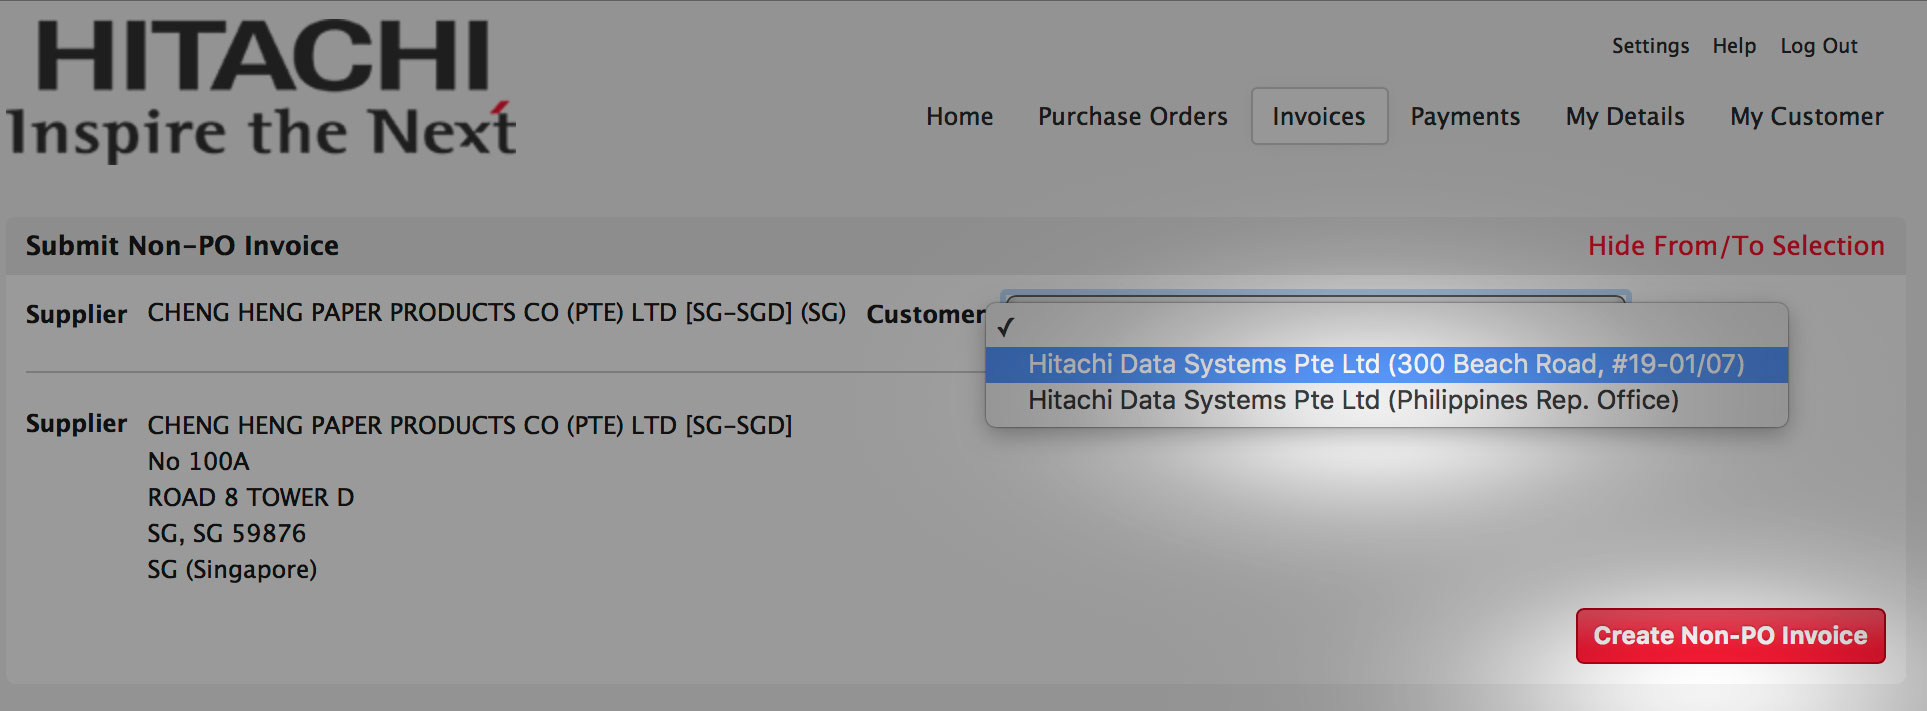Click the Hitachi Inspire the Next logo
This screenshot has width=1927, height=711.
(262, 90)
